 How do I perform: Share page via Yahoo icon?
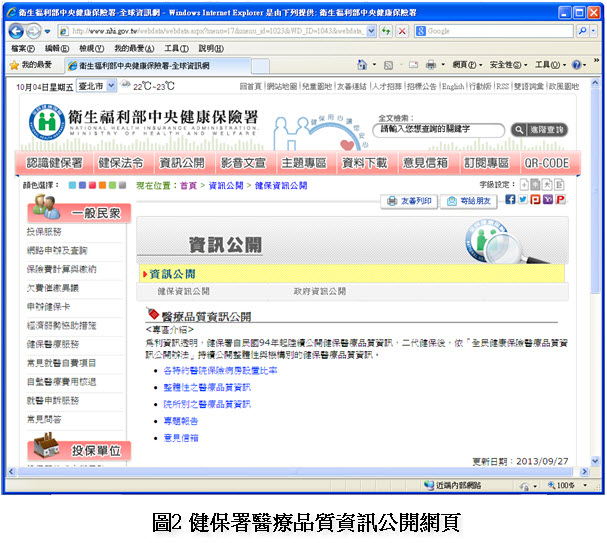click(548, 199)
